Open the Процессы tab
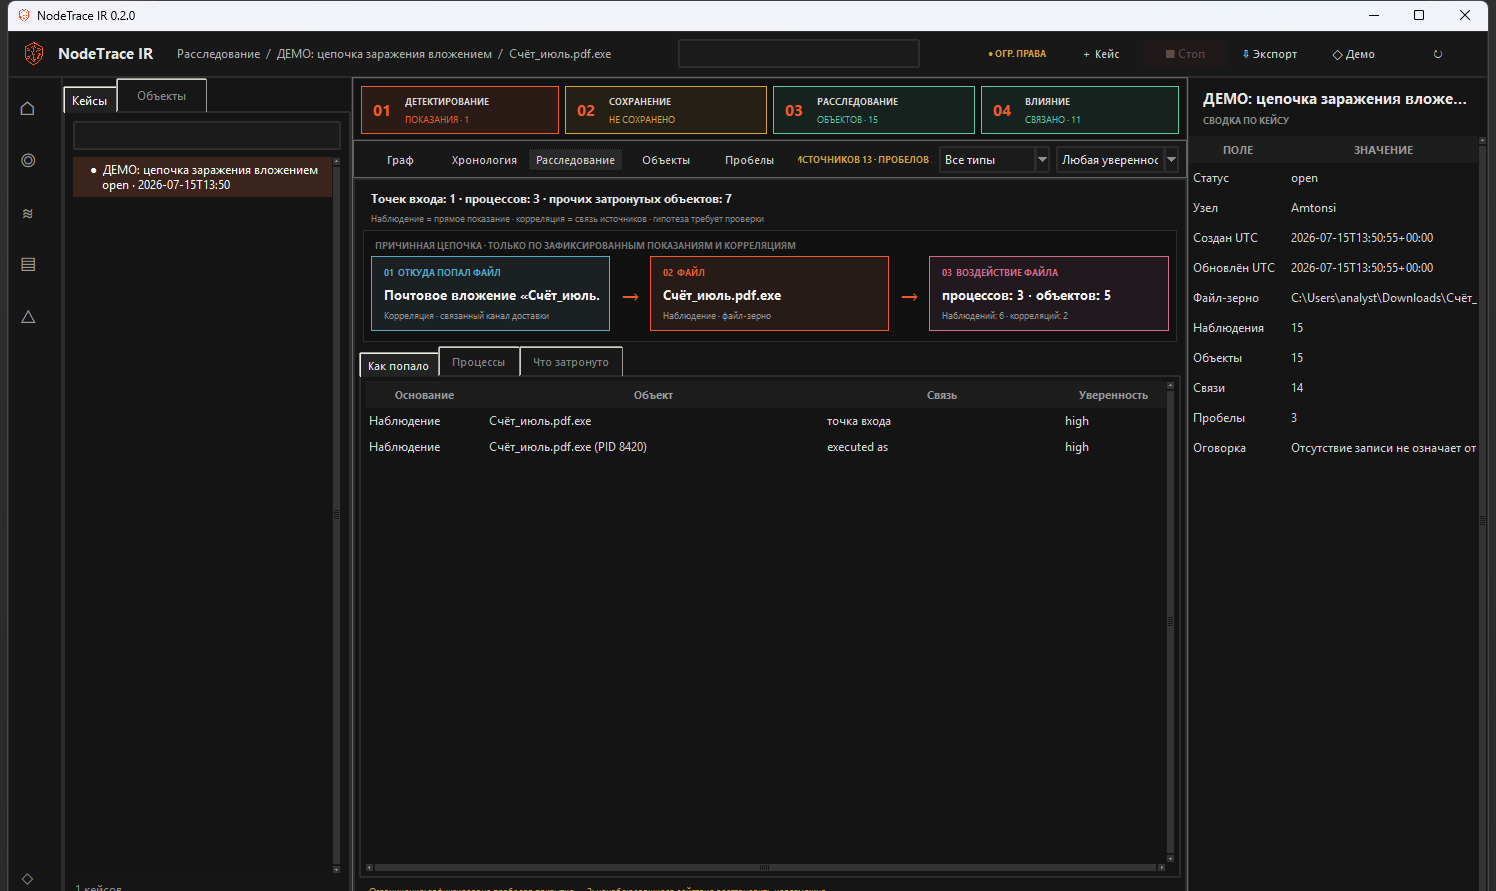This screenshot has height=891, width=1496. point(479,362)
